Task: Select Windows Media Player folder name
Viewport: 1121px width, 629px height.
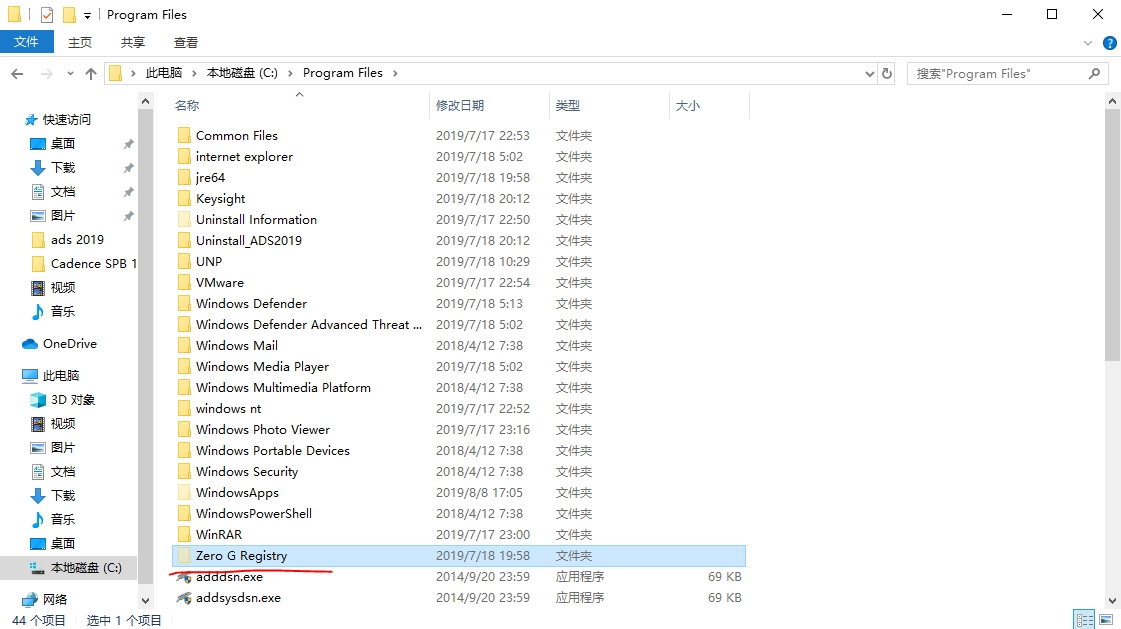Action: point(262,367)
